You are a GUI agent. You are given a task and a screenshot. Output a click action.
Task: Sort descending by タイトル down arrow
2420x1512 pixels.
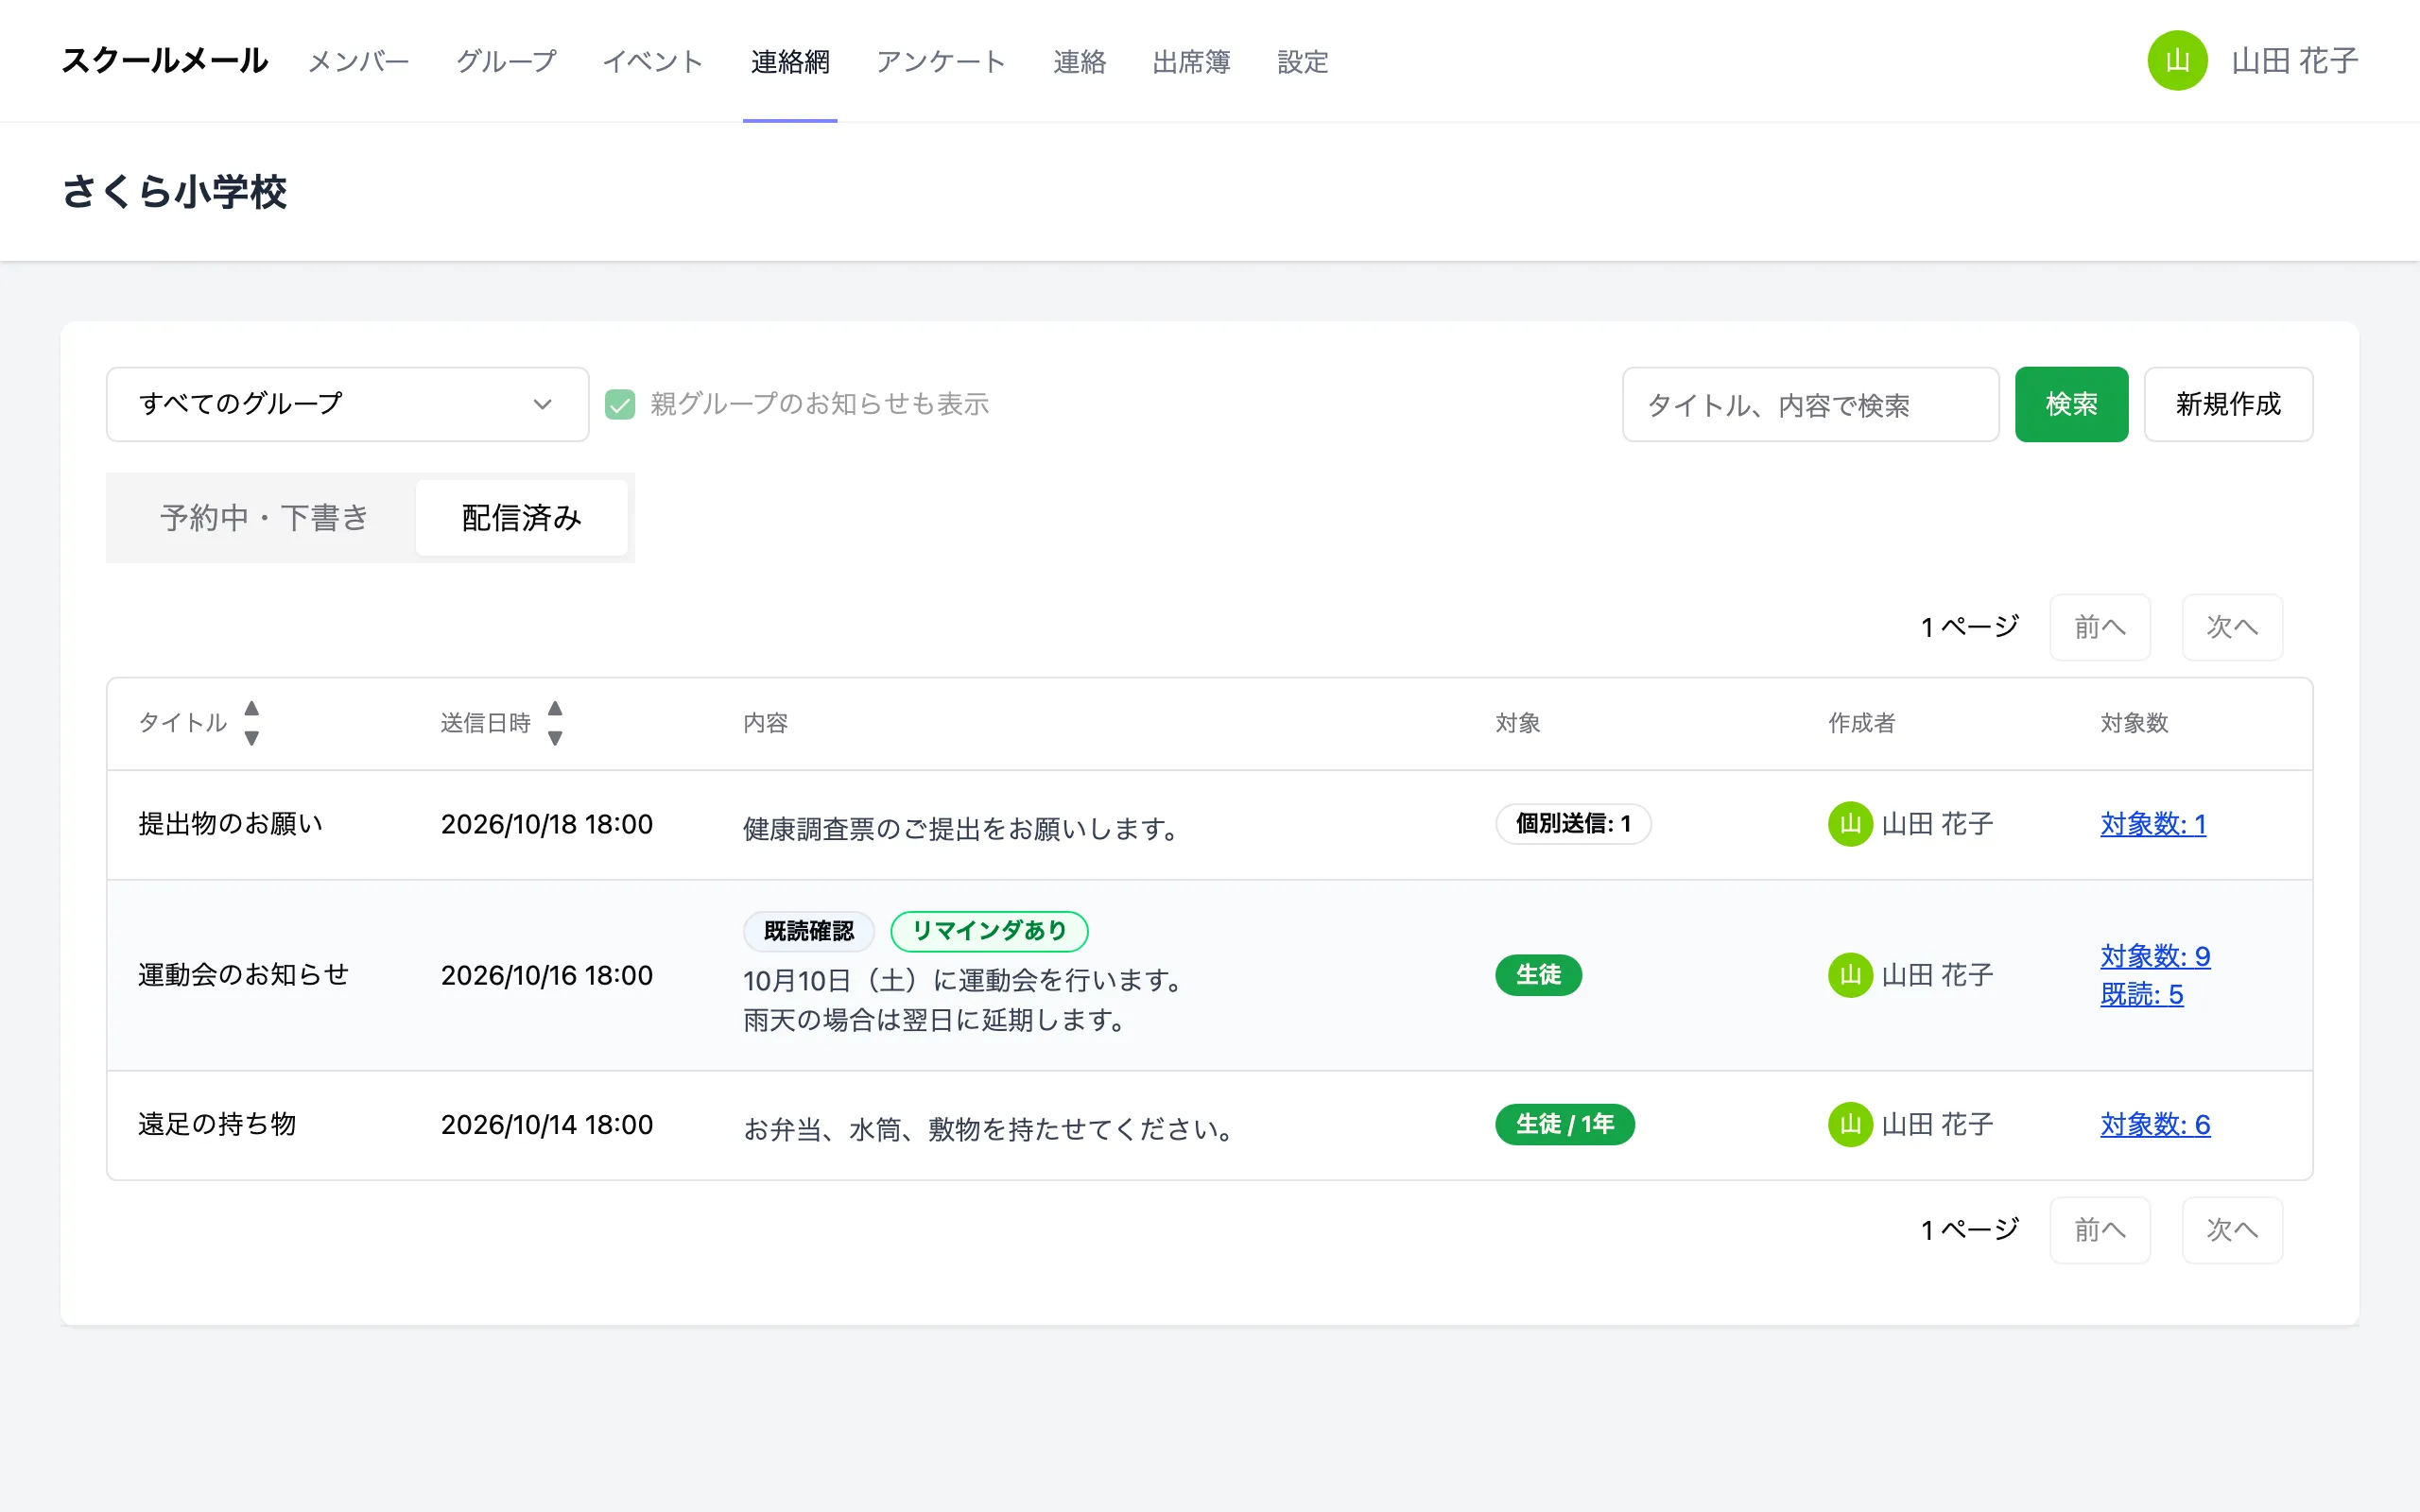(x=252, y=738)
